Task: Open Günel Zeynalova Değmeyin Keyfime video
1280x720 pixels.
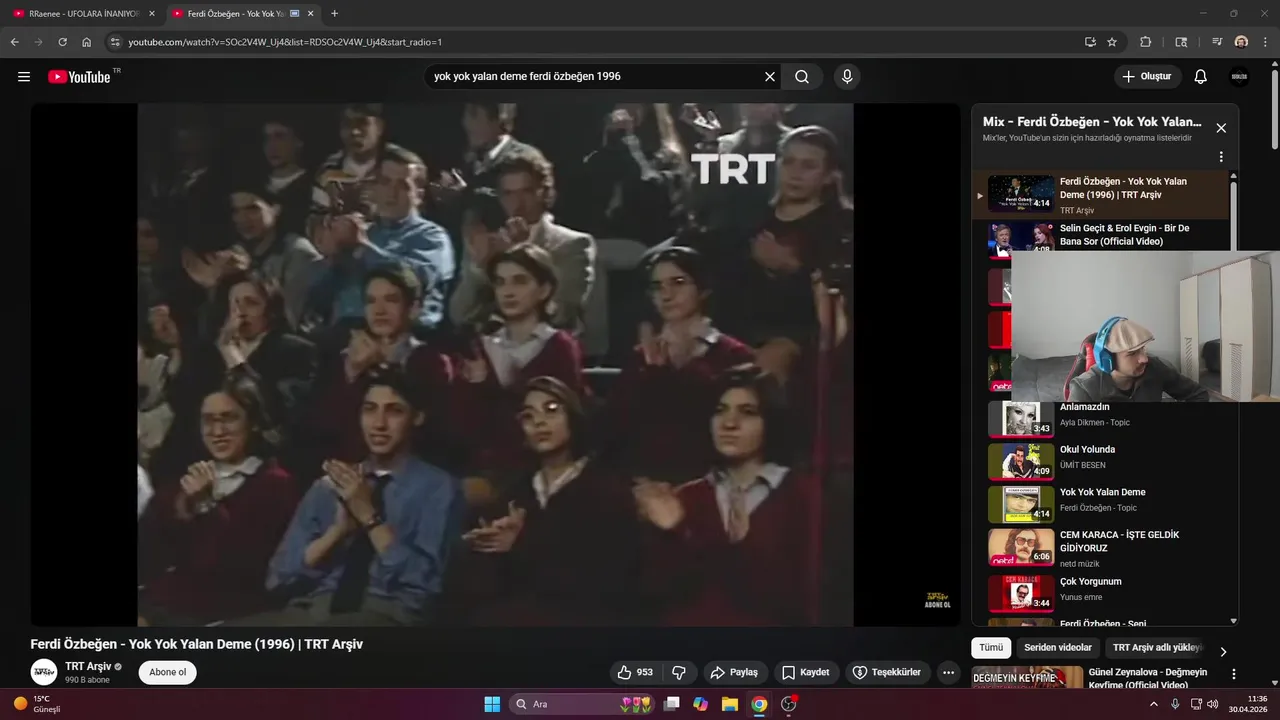Action: [1147, 678]
